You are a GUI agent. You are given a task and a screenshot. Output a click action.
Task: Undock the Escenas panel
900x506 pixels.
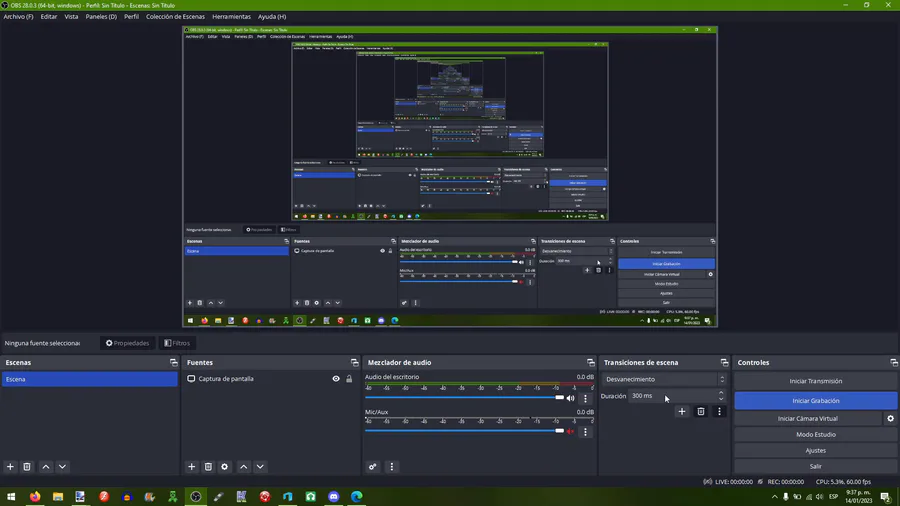coord(174,363)
